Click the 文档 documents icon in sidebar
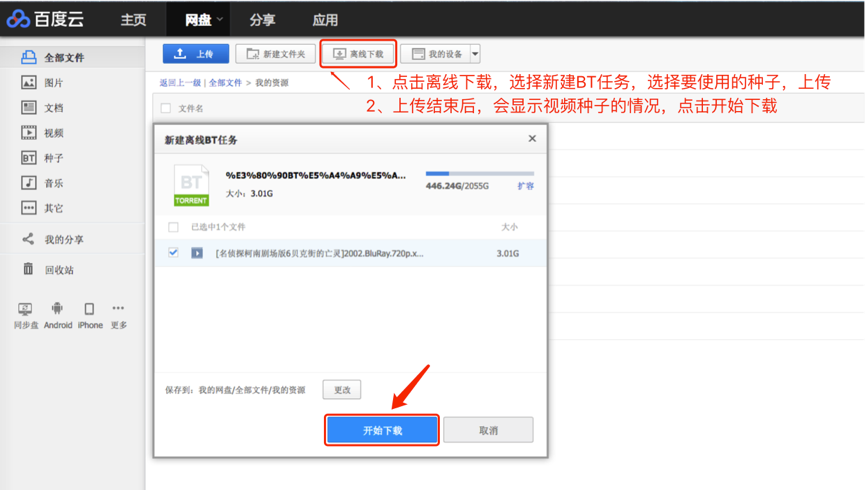The height and width of the screenshot is (490, 865). (x=29, y=107)
